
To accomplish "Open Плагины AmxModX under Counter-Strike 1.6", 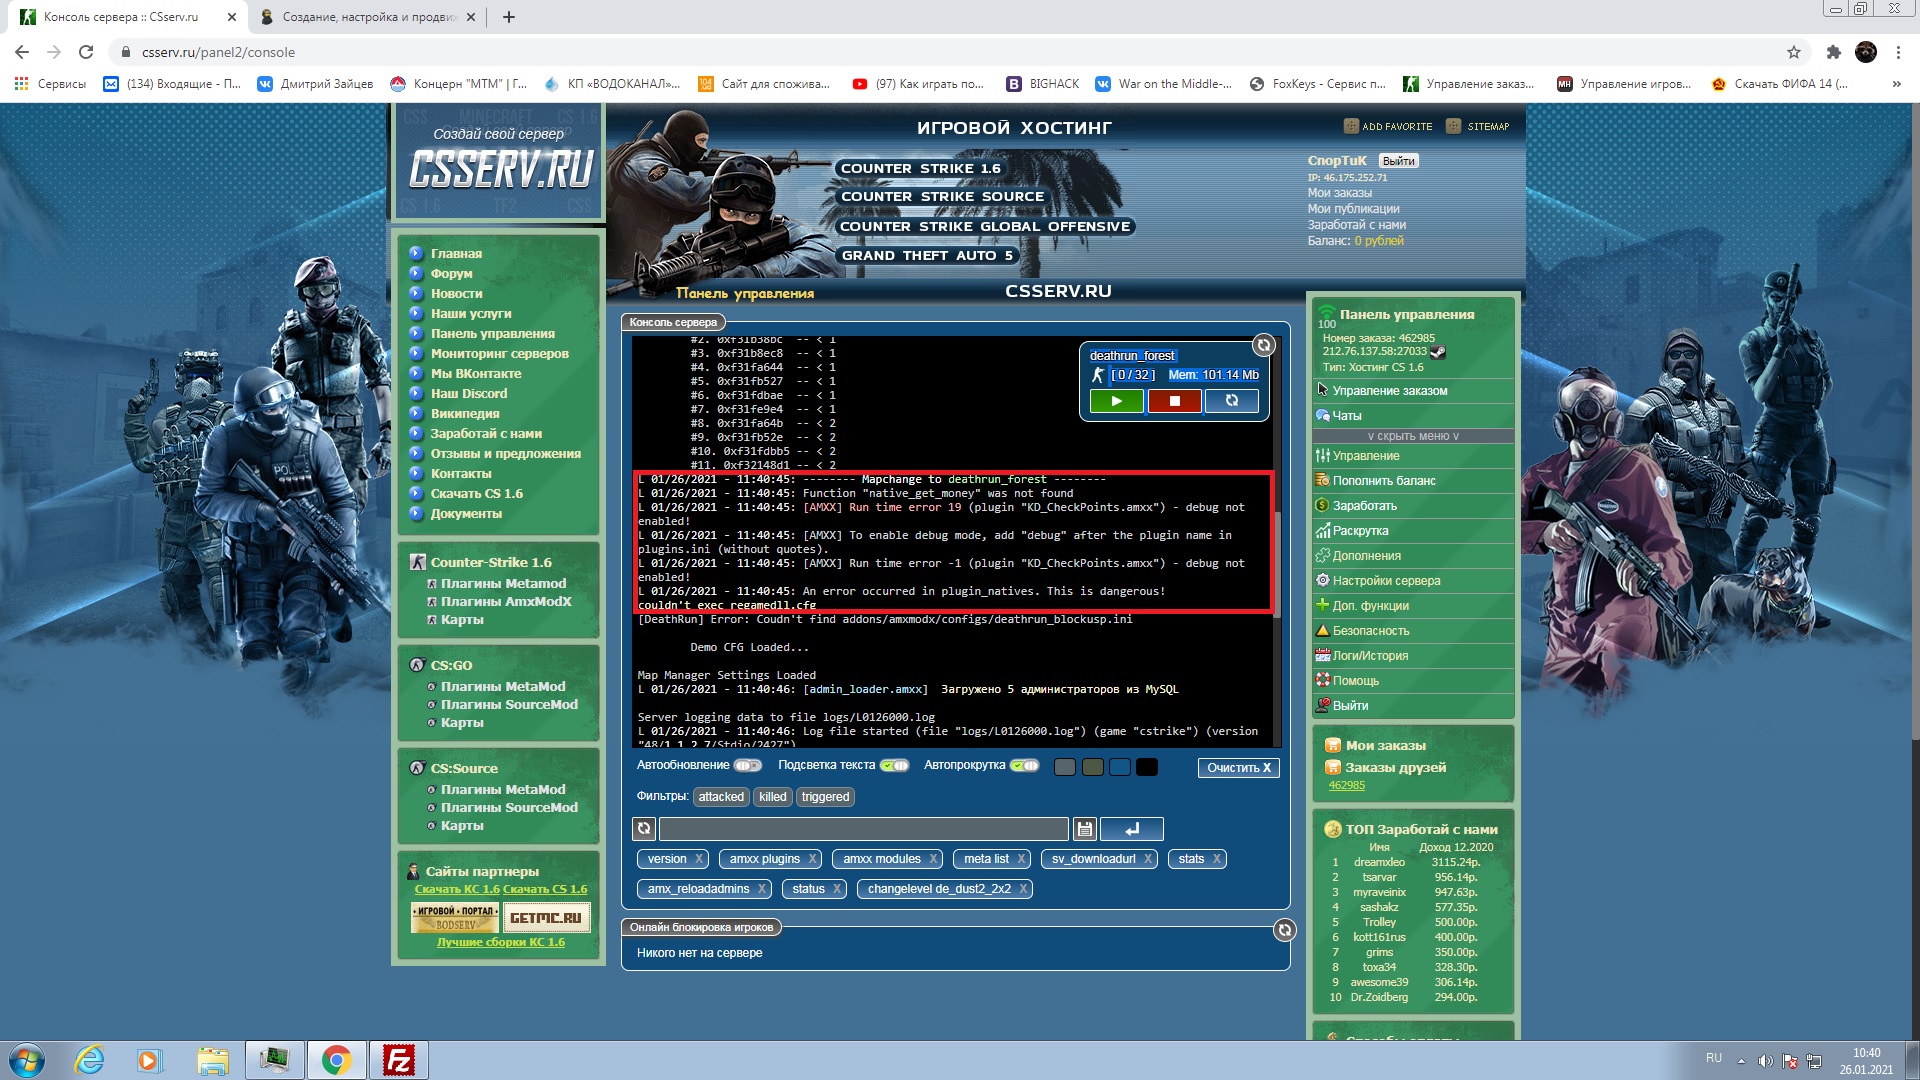I will click(x=506, y=602).
